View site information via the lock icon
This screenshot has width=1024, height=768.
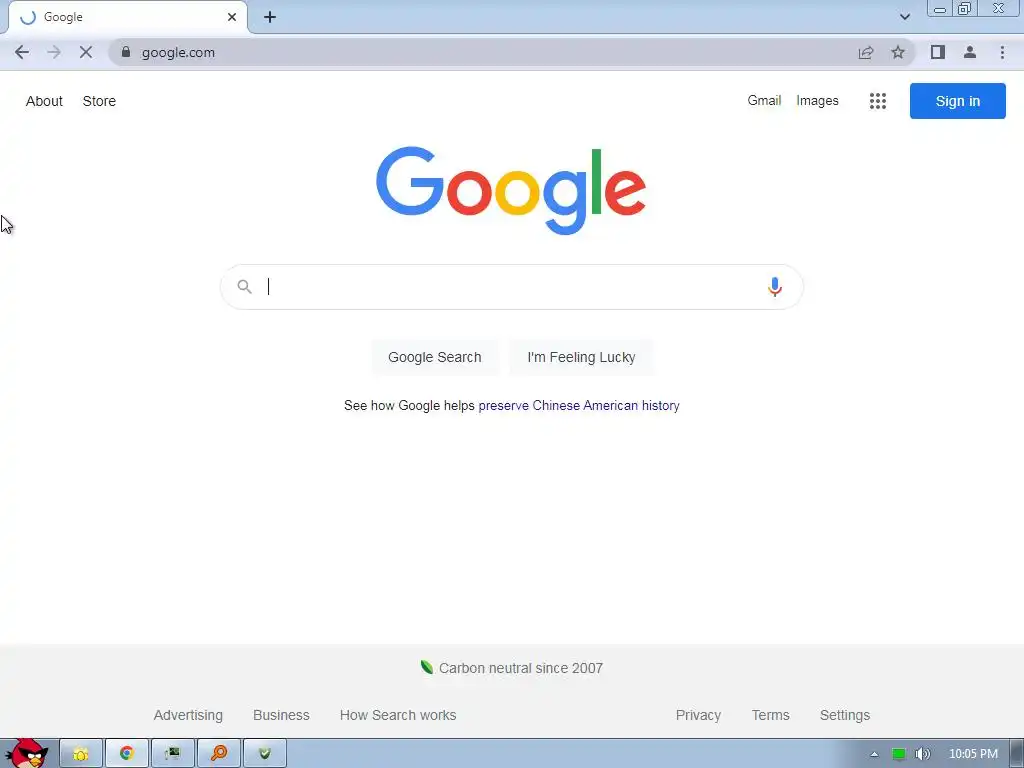click(x=126, y=52)
